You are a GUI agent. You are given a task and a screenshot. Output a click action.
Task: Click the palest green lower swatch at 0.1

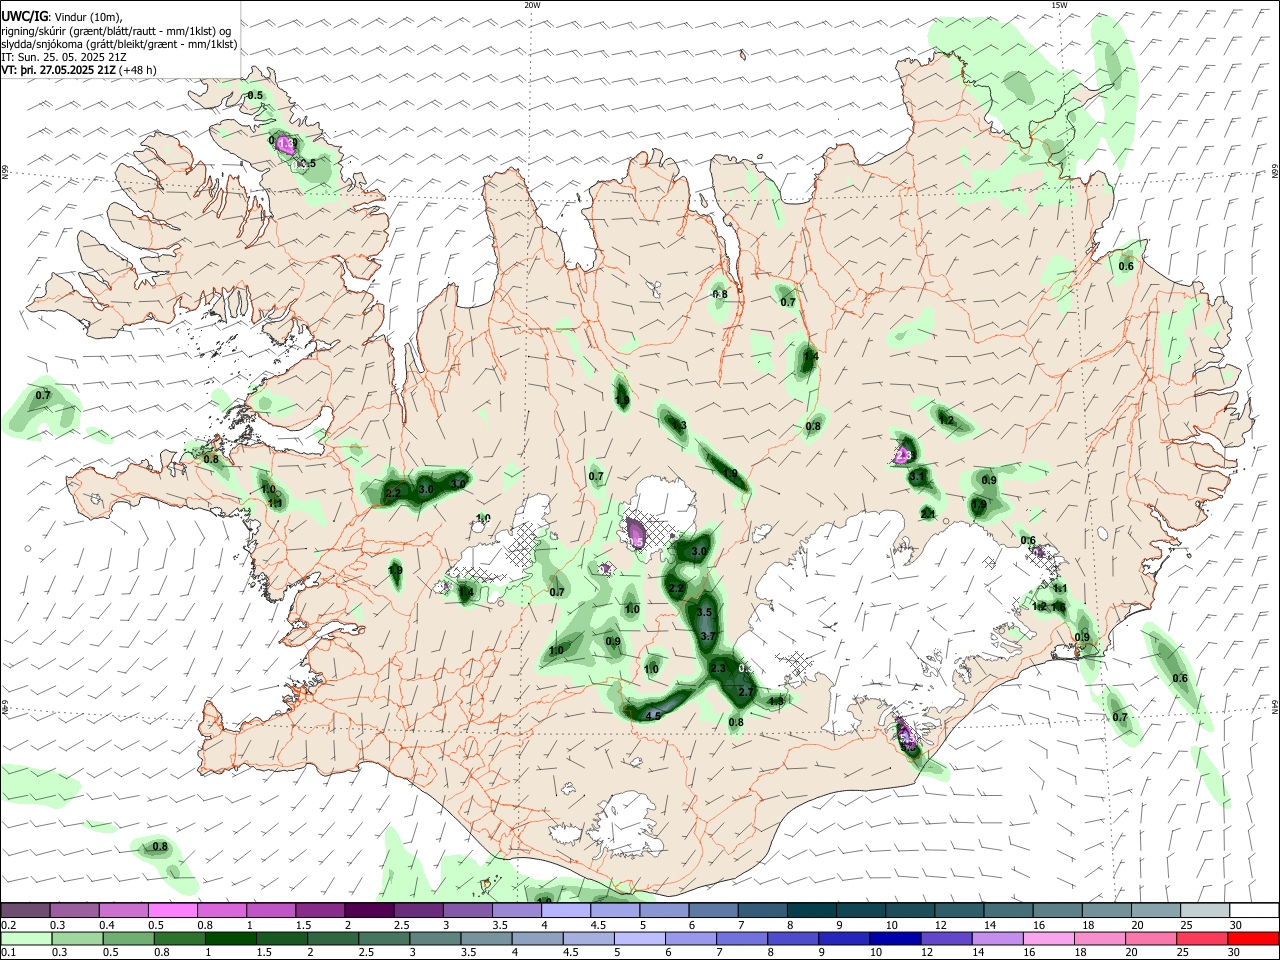click(26, 939)
